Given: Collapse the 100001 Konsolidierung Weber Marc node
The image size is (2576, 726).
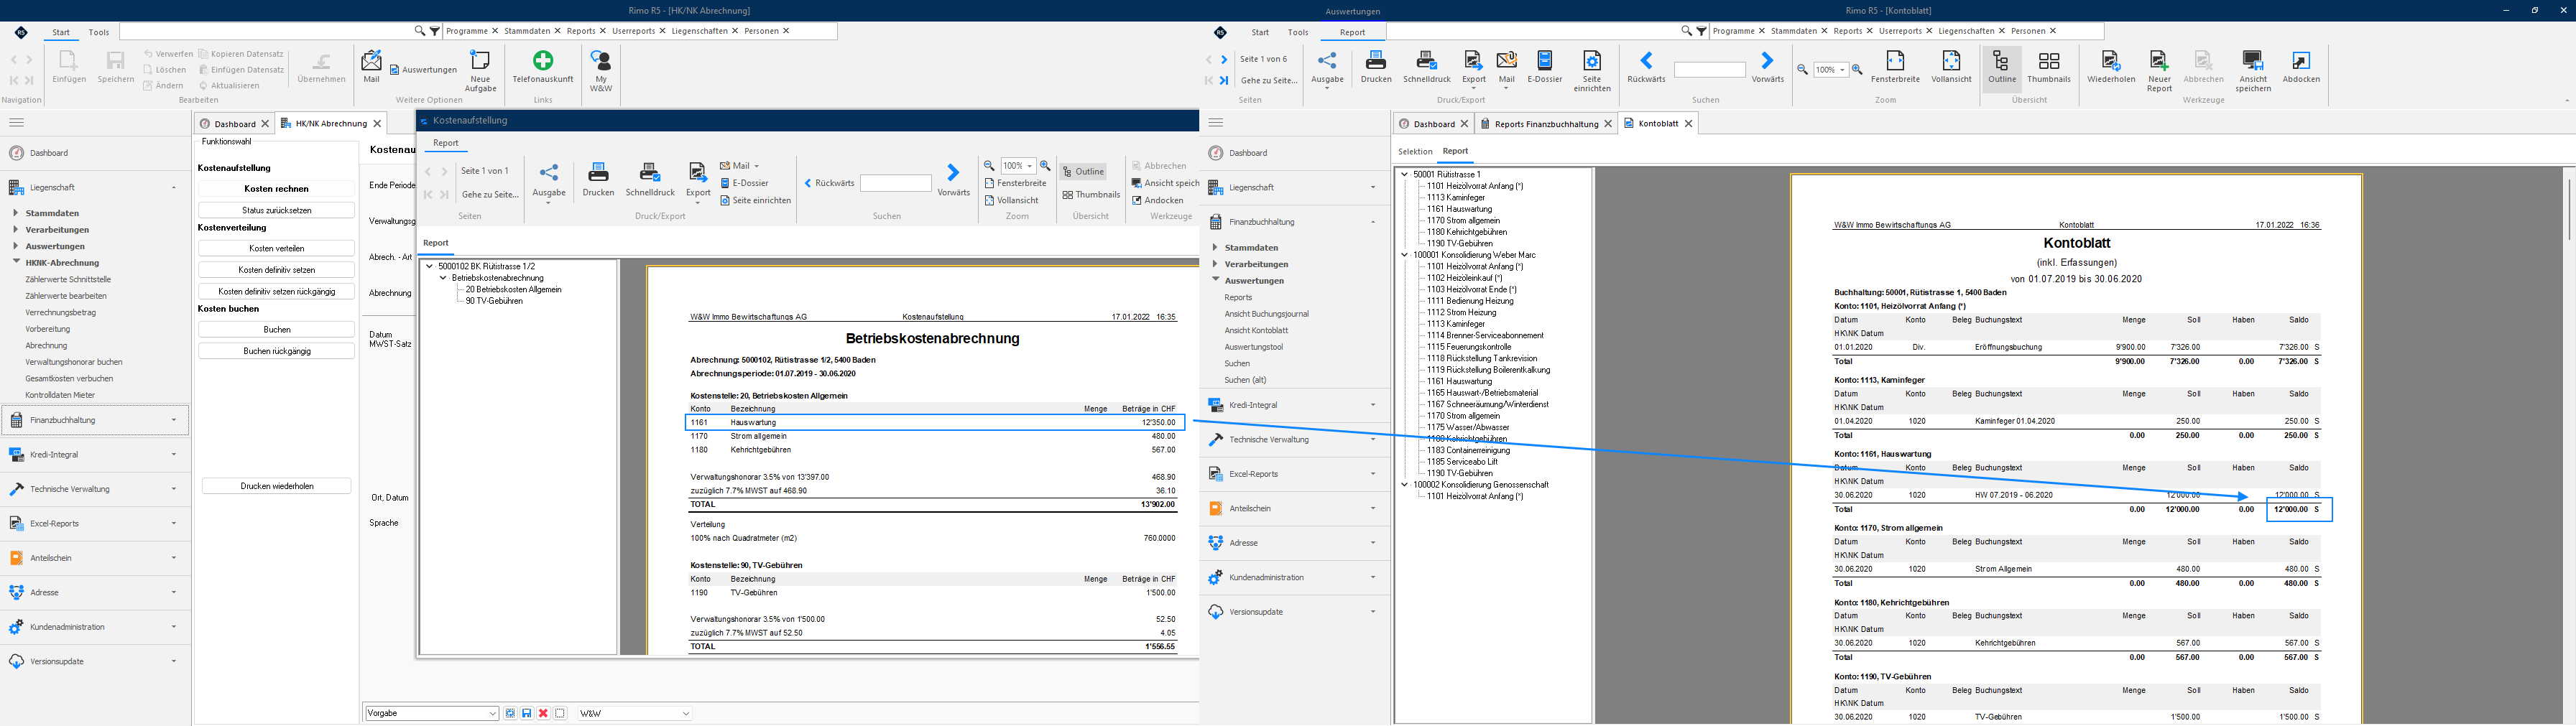Looking at the screenshot, I should [x=1404, y=255].
